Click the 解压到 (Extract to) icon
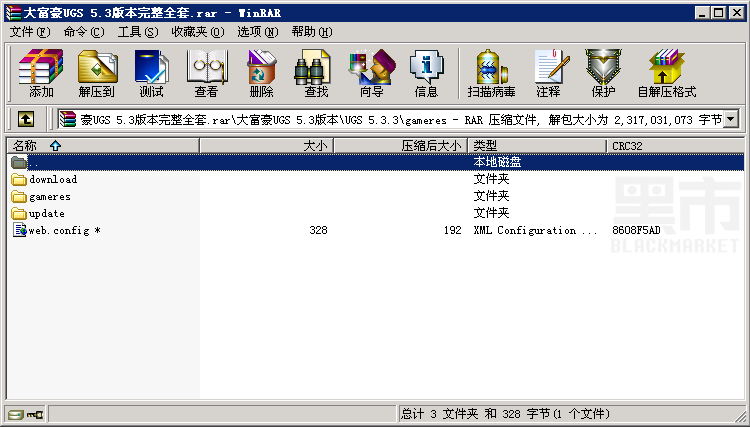Screen dimensions: 750x427 click(x=97, y=73)
